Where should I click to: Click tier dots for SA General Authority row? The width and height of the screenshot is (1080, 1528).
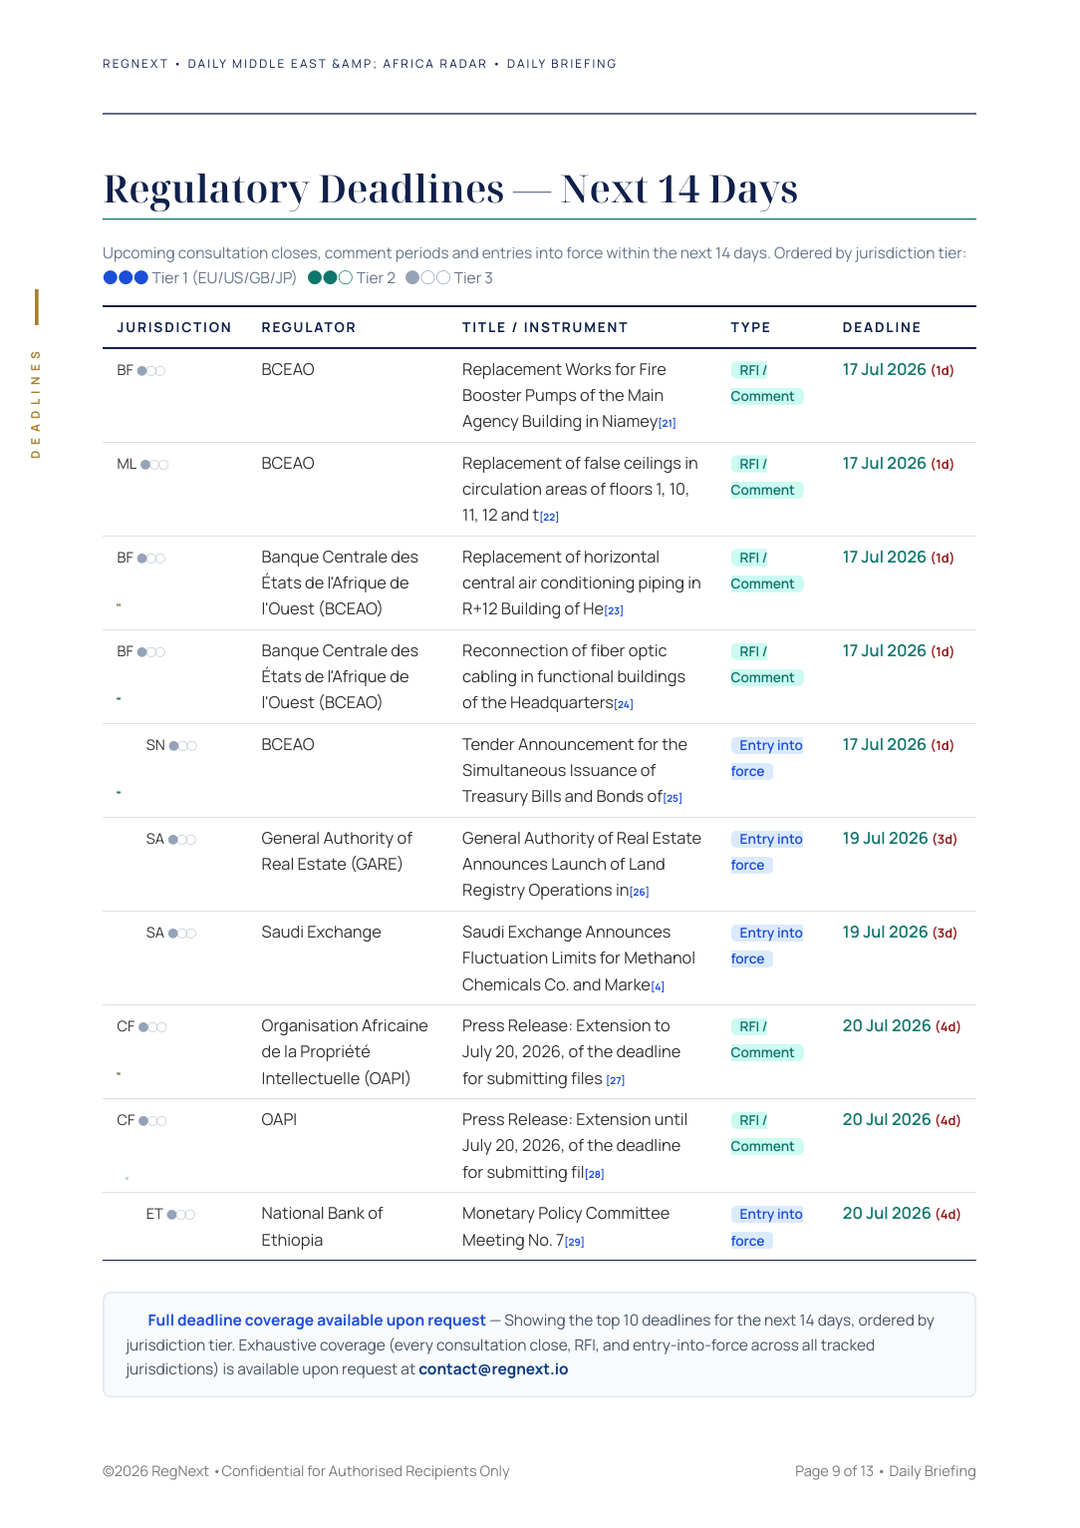tap(182, 840)
